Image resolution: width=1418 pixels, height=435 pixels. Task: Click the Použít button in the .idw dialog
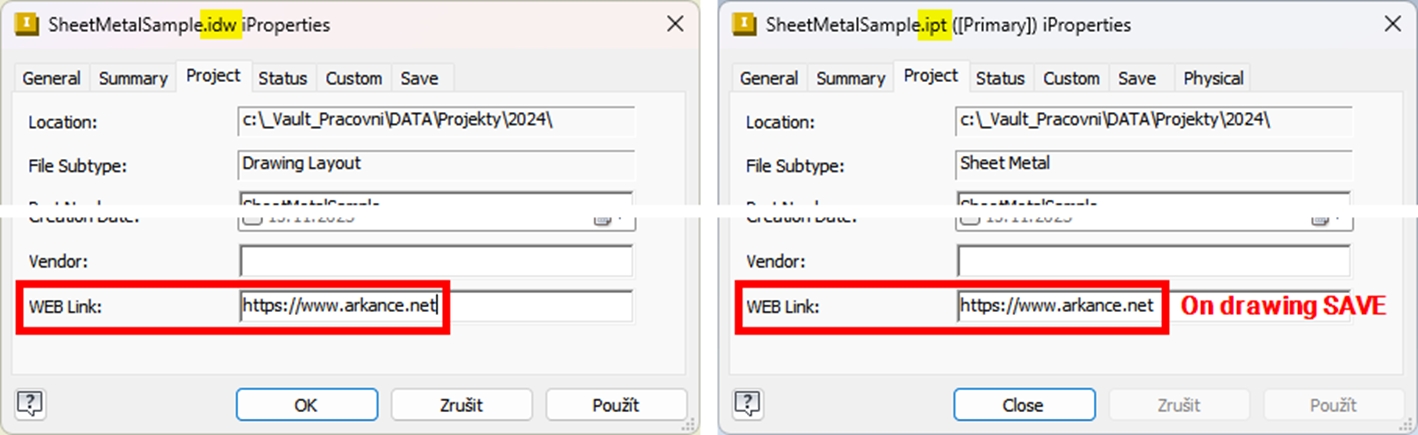tap(616, 405)
